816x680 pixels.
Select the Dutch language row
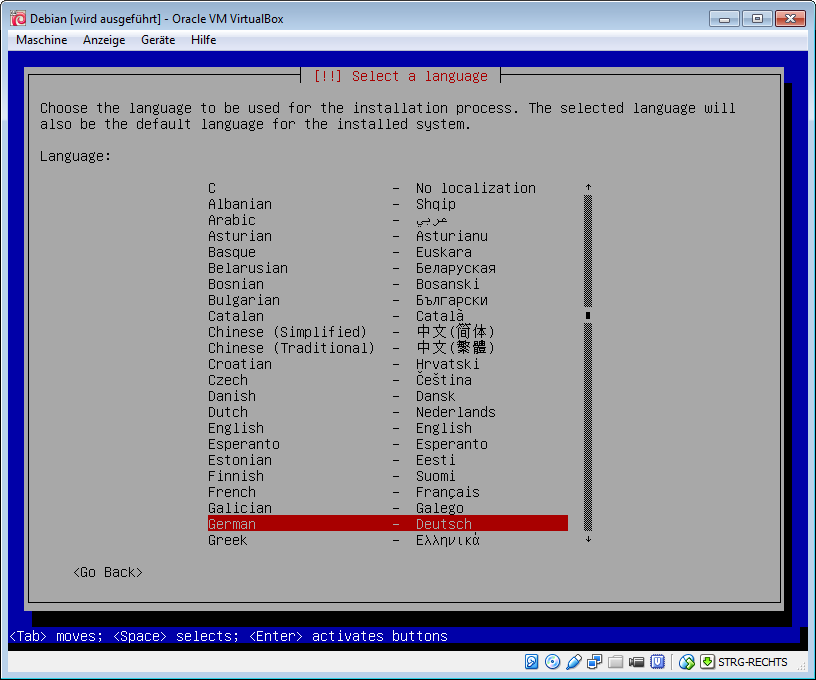point(388,412)
